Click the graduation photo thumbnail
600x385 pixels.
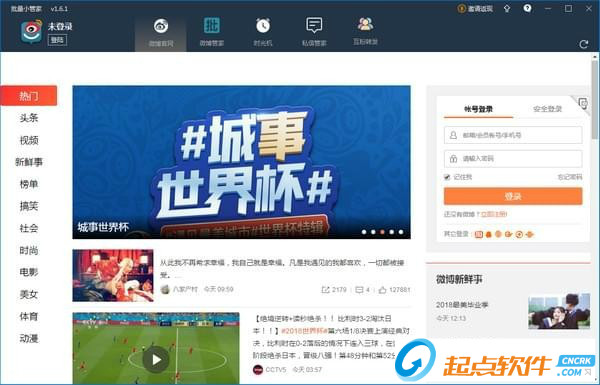[x=559, y=311]
